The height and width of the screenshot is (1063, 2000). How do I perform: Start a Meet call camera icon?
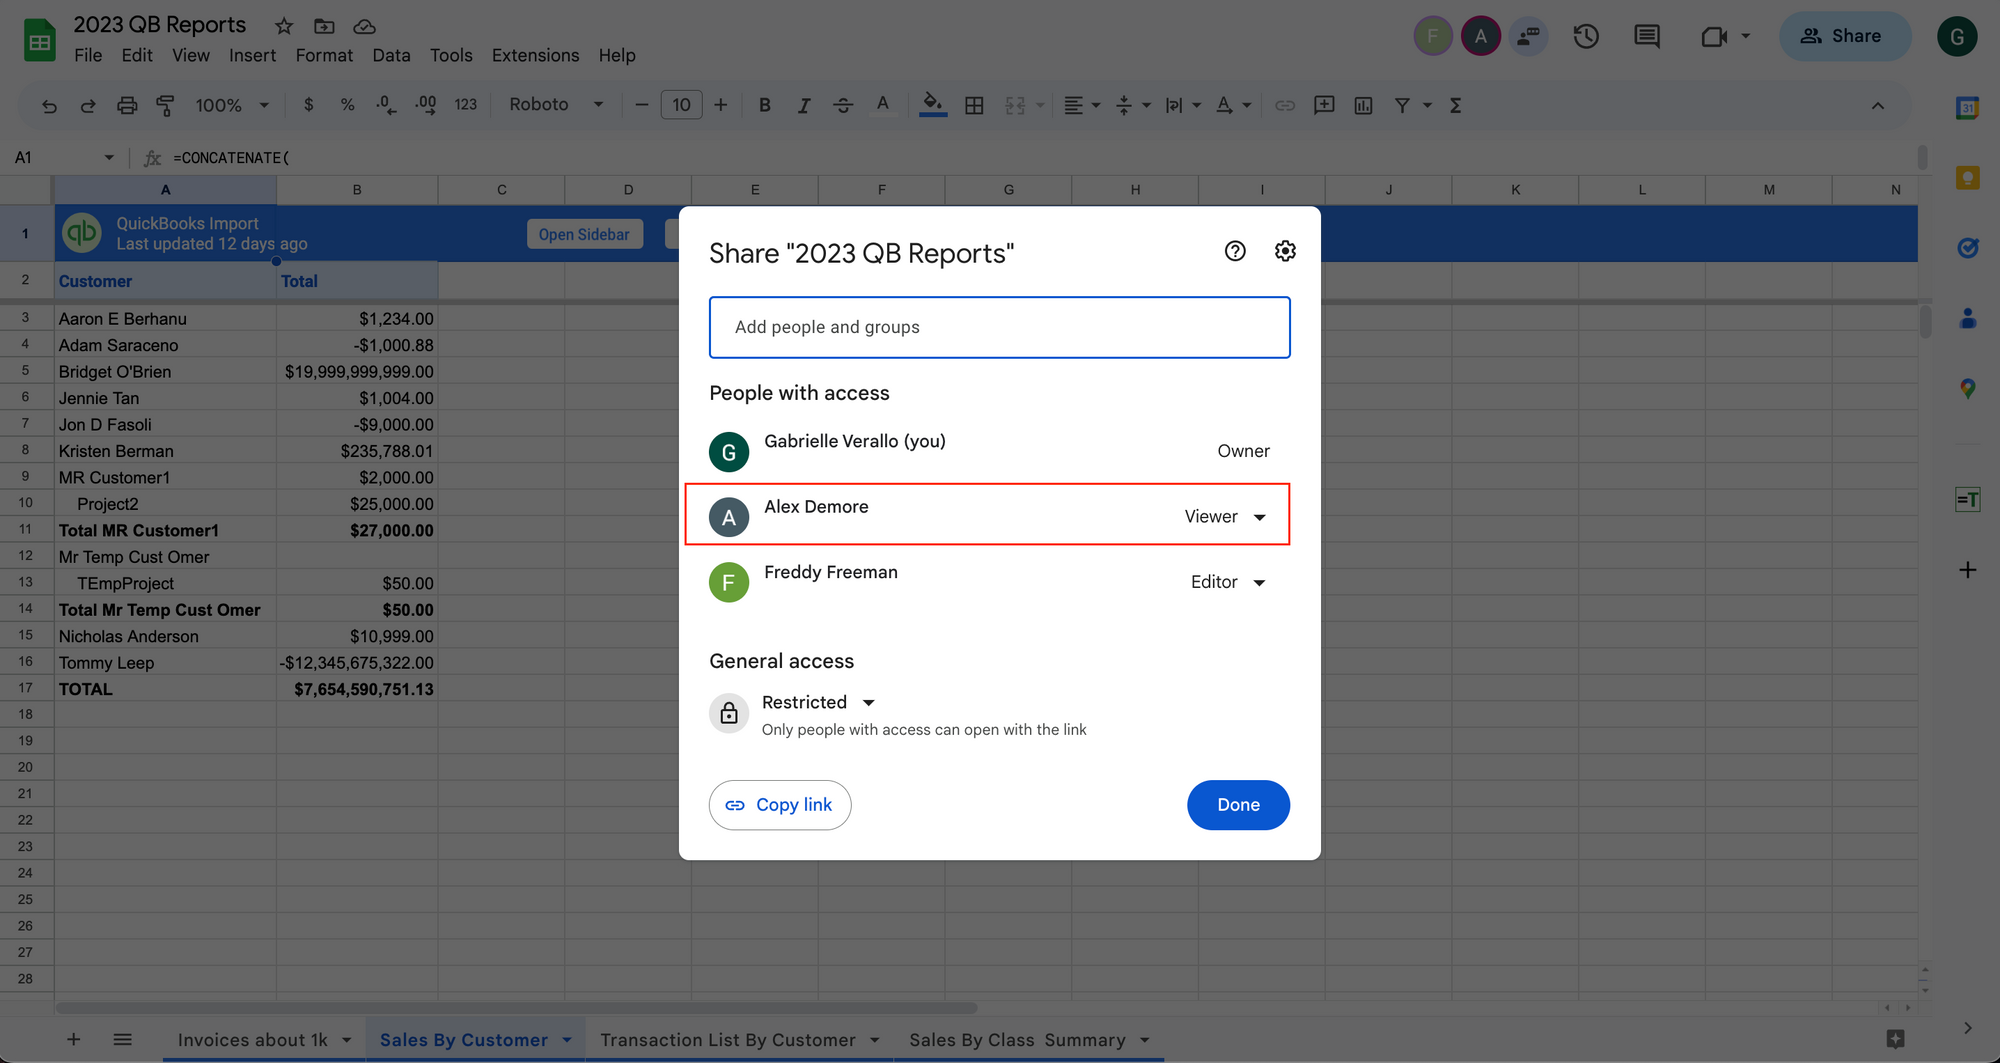point(1714,36)
